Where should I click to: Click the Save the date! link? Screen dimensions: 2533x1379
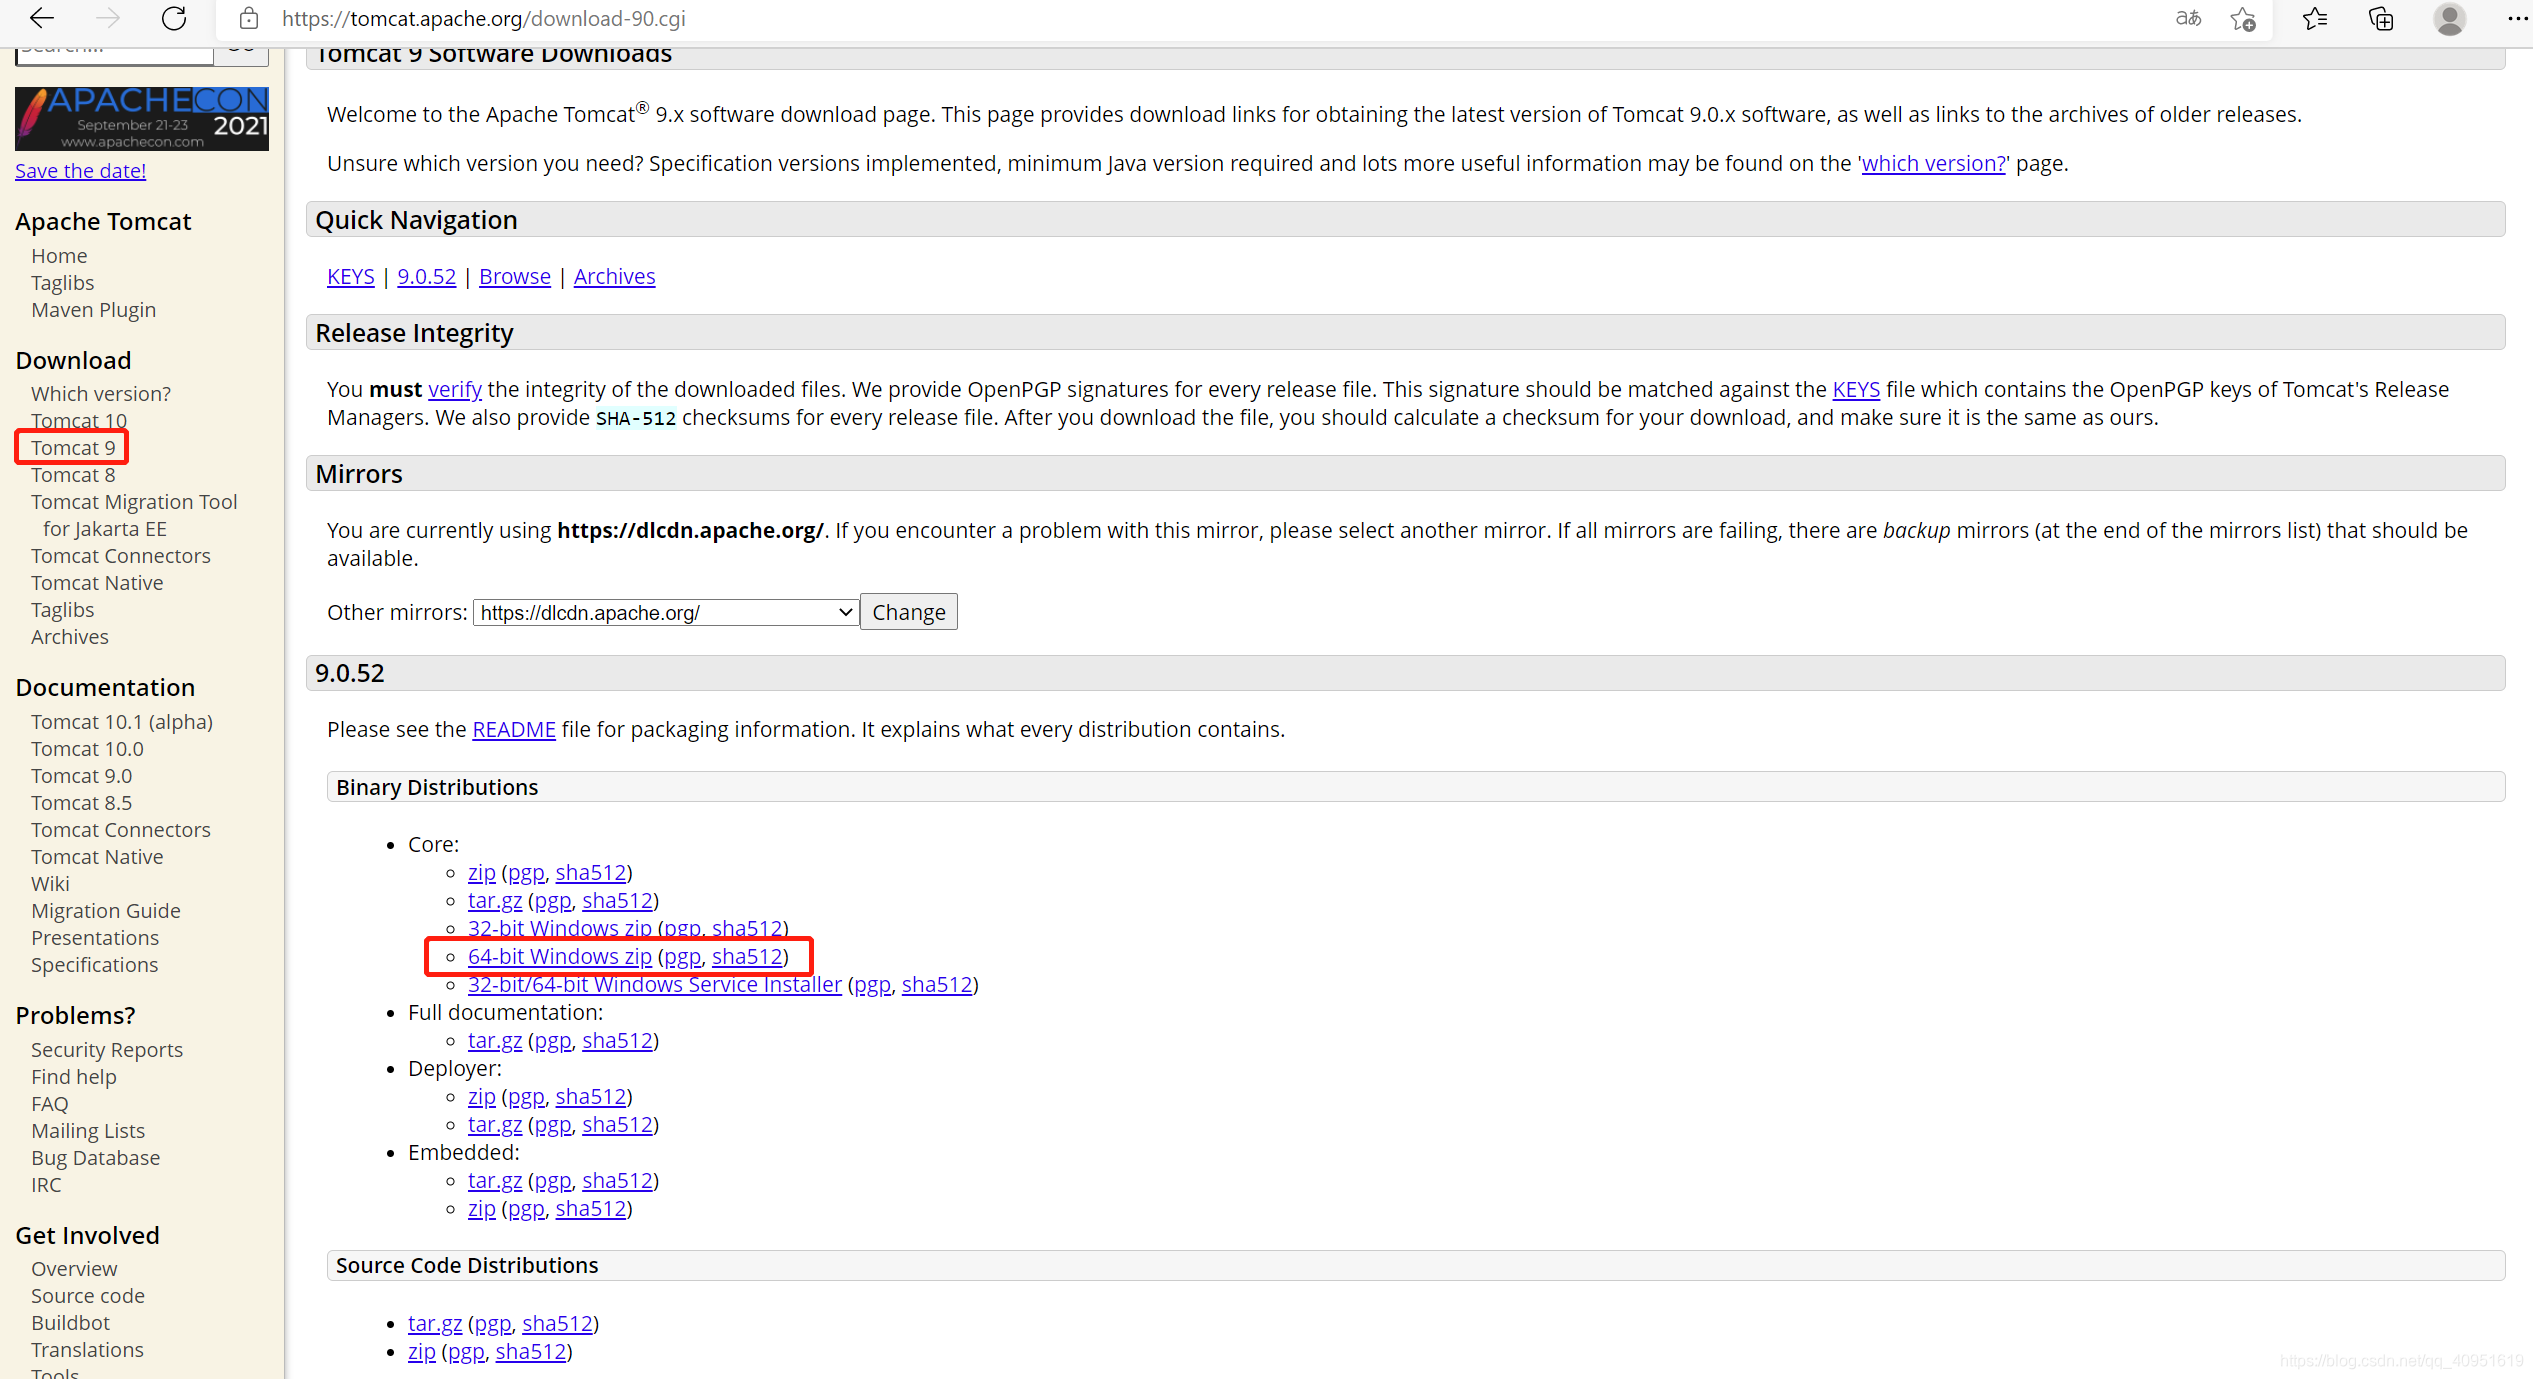pos(80,170)
